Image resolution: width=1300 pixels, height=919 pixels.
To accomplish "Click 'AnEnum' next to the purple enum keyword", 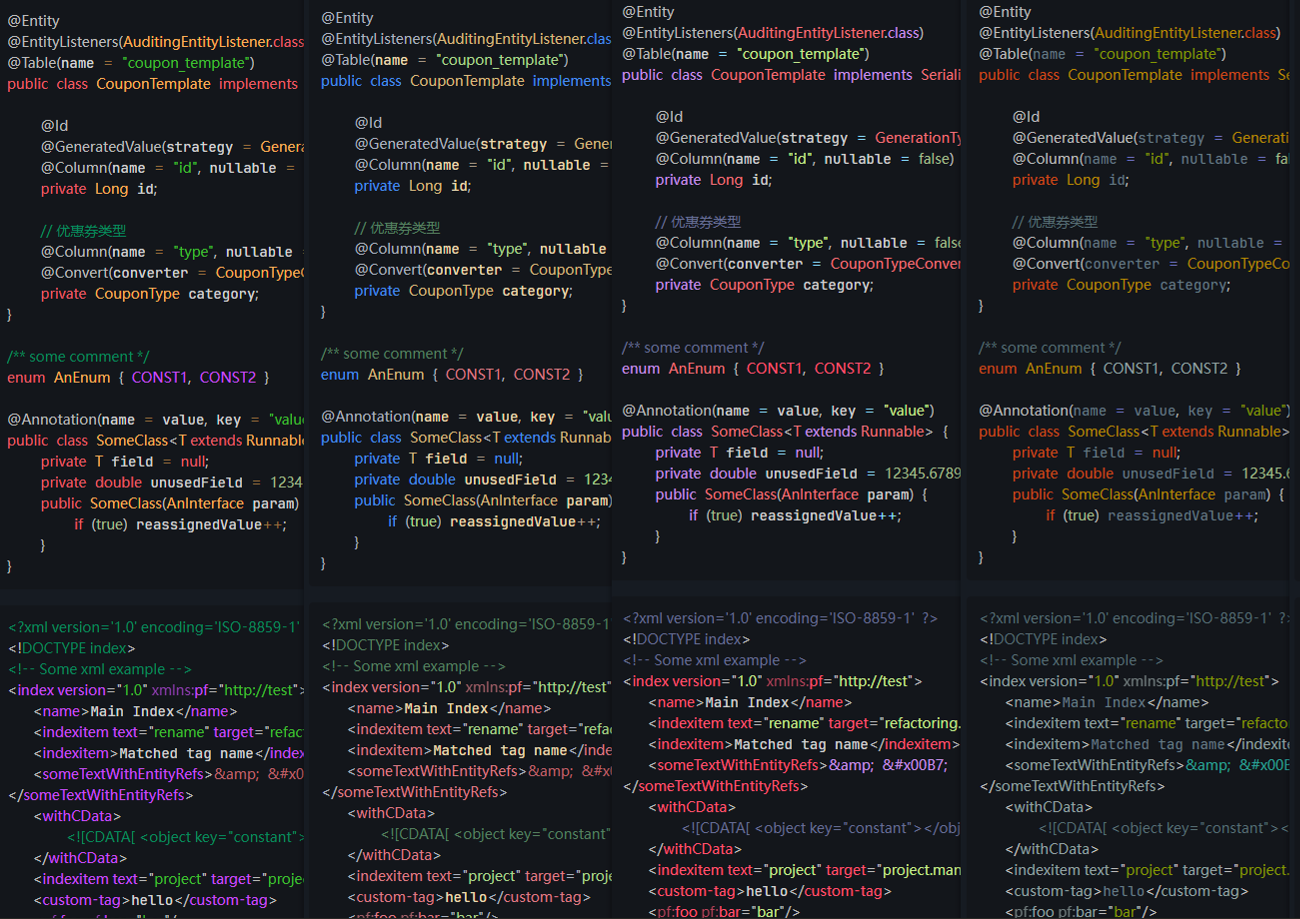I will 696,369.
